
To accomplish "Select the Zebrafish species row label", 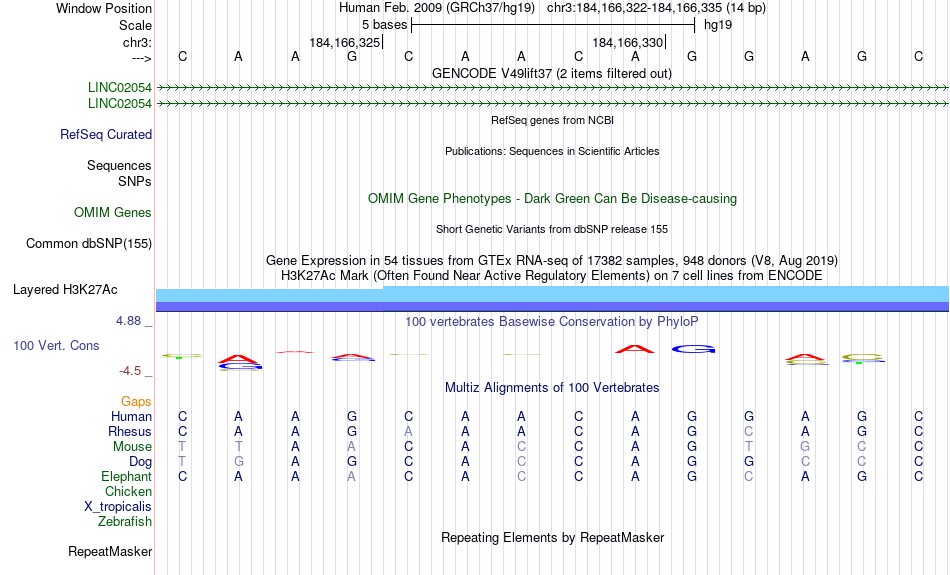I will click(x=125, y=522).
